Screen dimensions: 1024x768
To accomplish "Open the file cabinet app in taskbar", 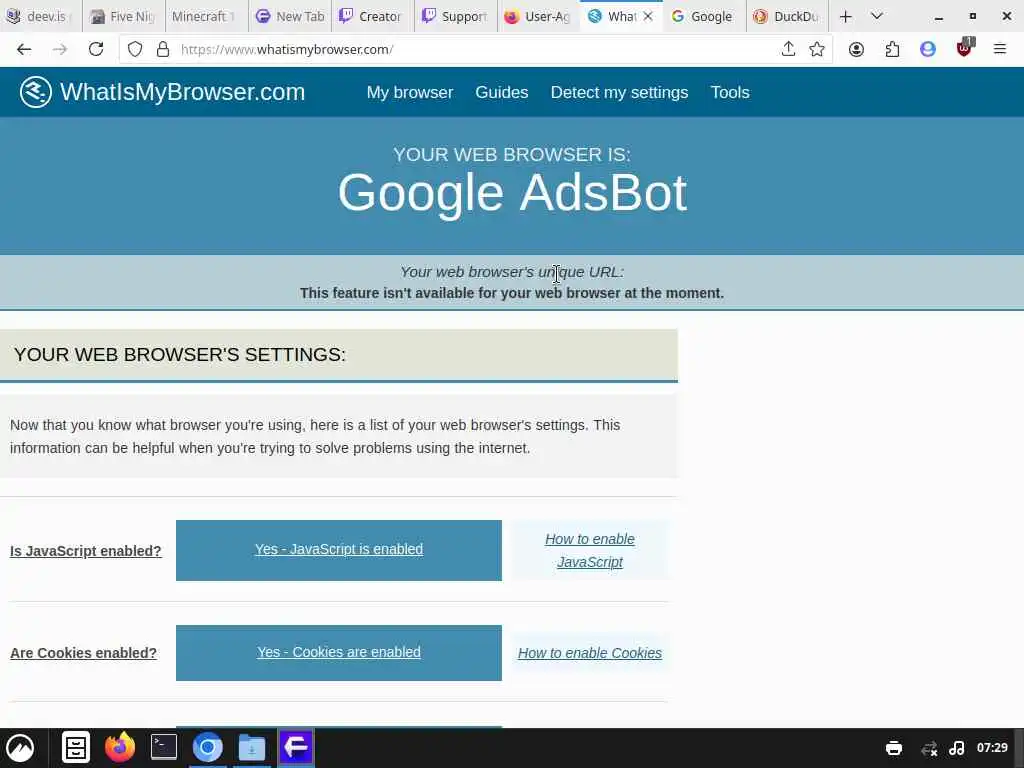I will coord(76,748).
